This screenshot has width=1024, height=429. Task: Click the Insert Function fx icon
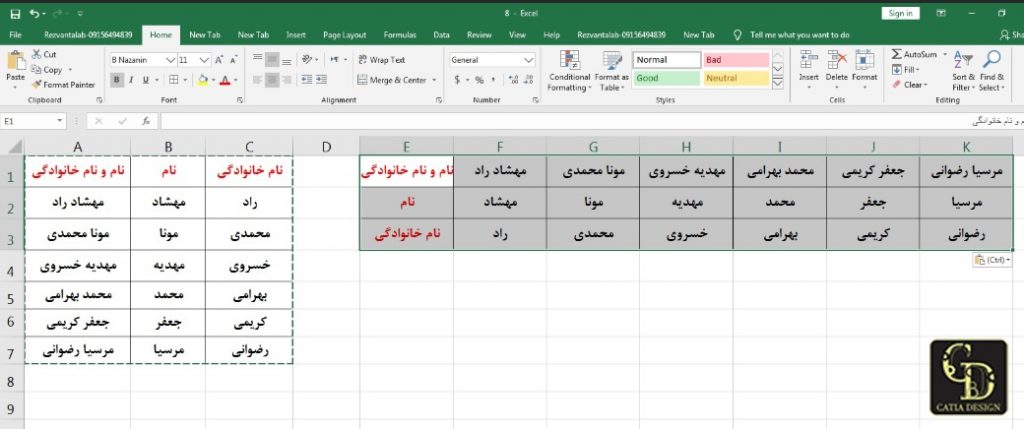click(x=146, y=121)
